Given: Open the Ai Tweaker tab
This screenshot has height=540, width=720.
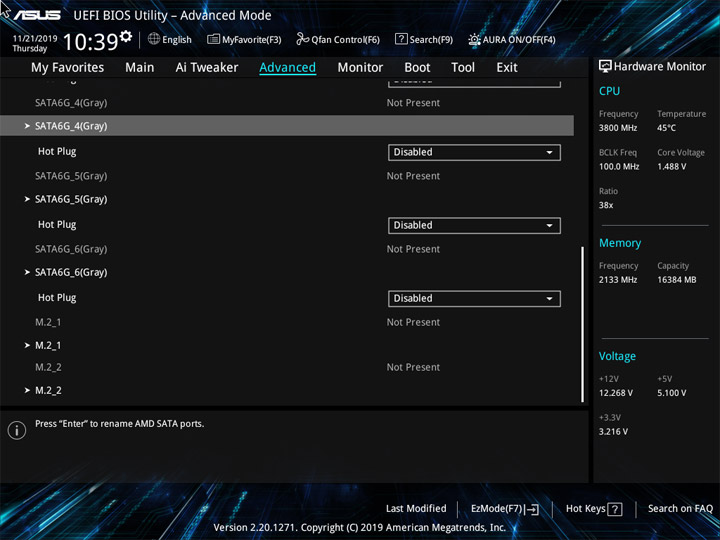Looking at the screenshot, I should click(x=207, y=68).
